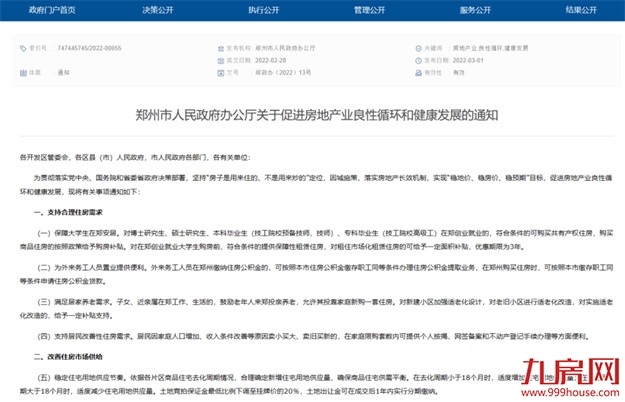The image size is (625, 402).
Task: Click heading 一、支持合理住房需求
Action: pos(68,212)
